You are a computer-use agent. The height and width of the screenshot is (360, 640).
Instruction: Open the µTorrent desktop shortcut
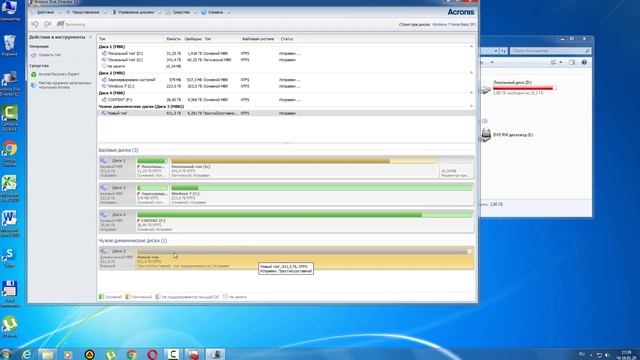coord(10,327)
